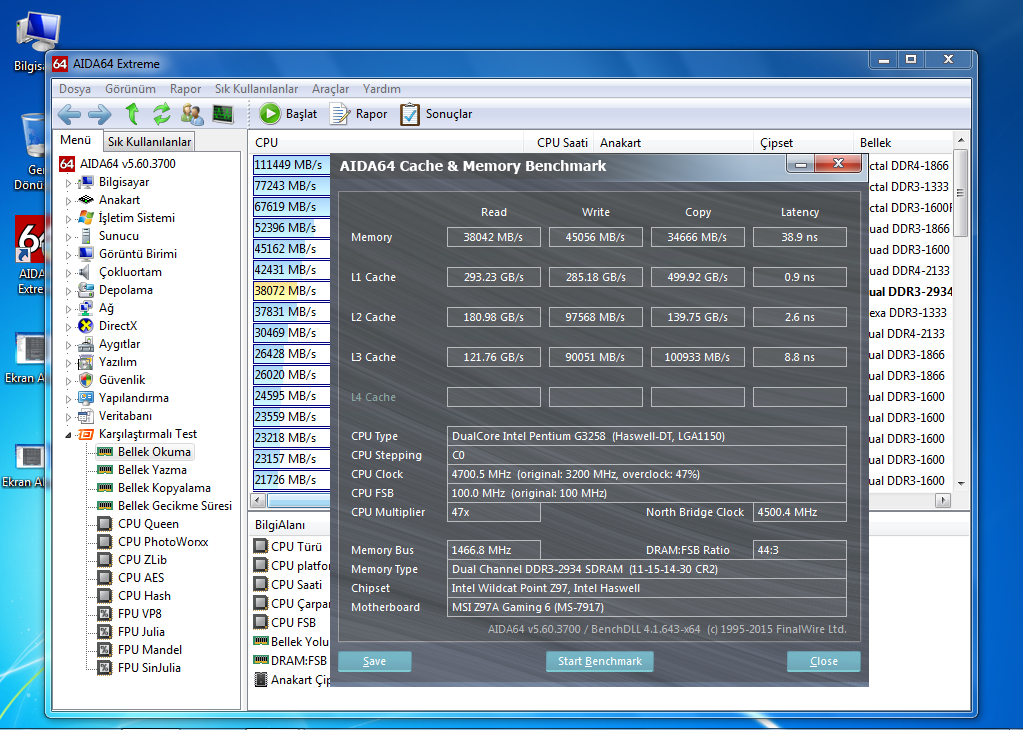Select the CPU Queen benchmark
1023x730 pixels.
pos(148,524)
